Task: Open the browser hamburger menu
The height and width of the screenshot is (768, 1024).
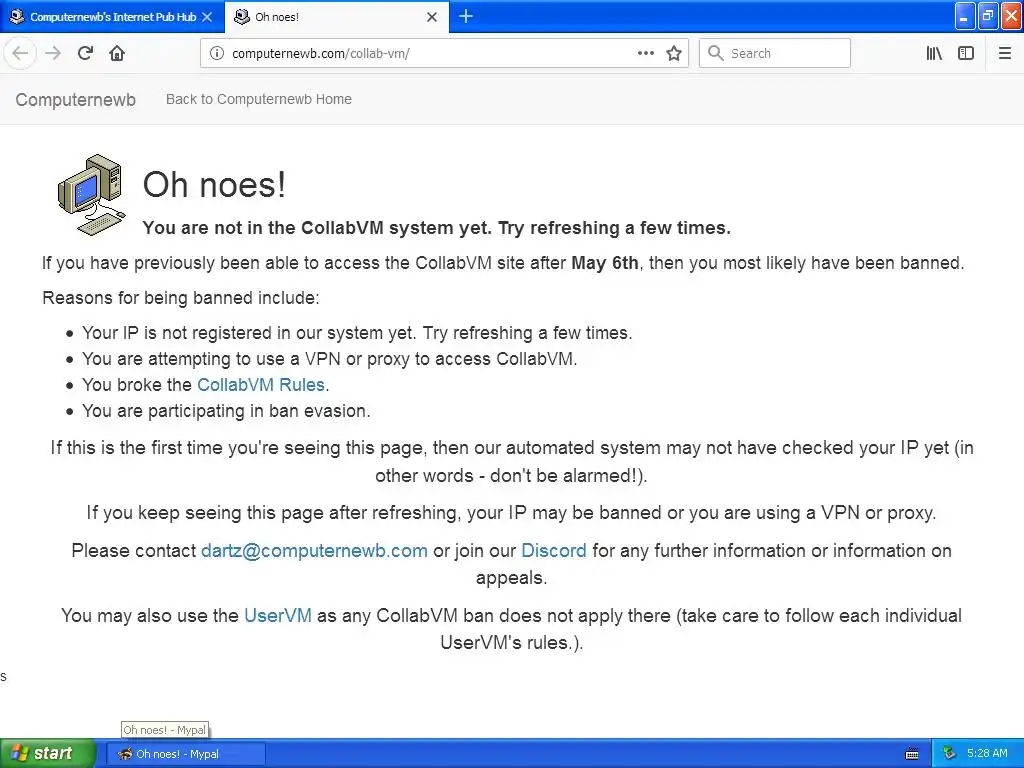Action: click(1004, 53)
